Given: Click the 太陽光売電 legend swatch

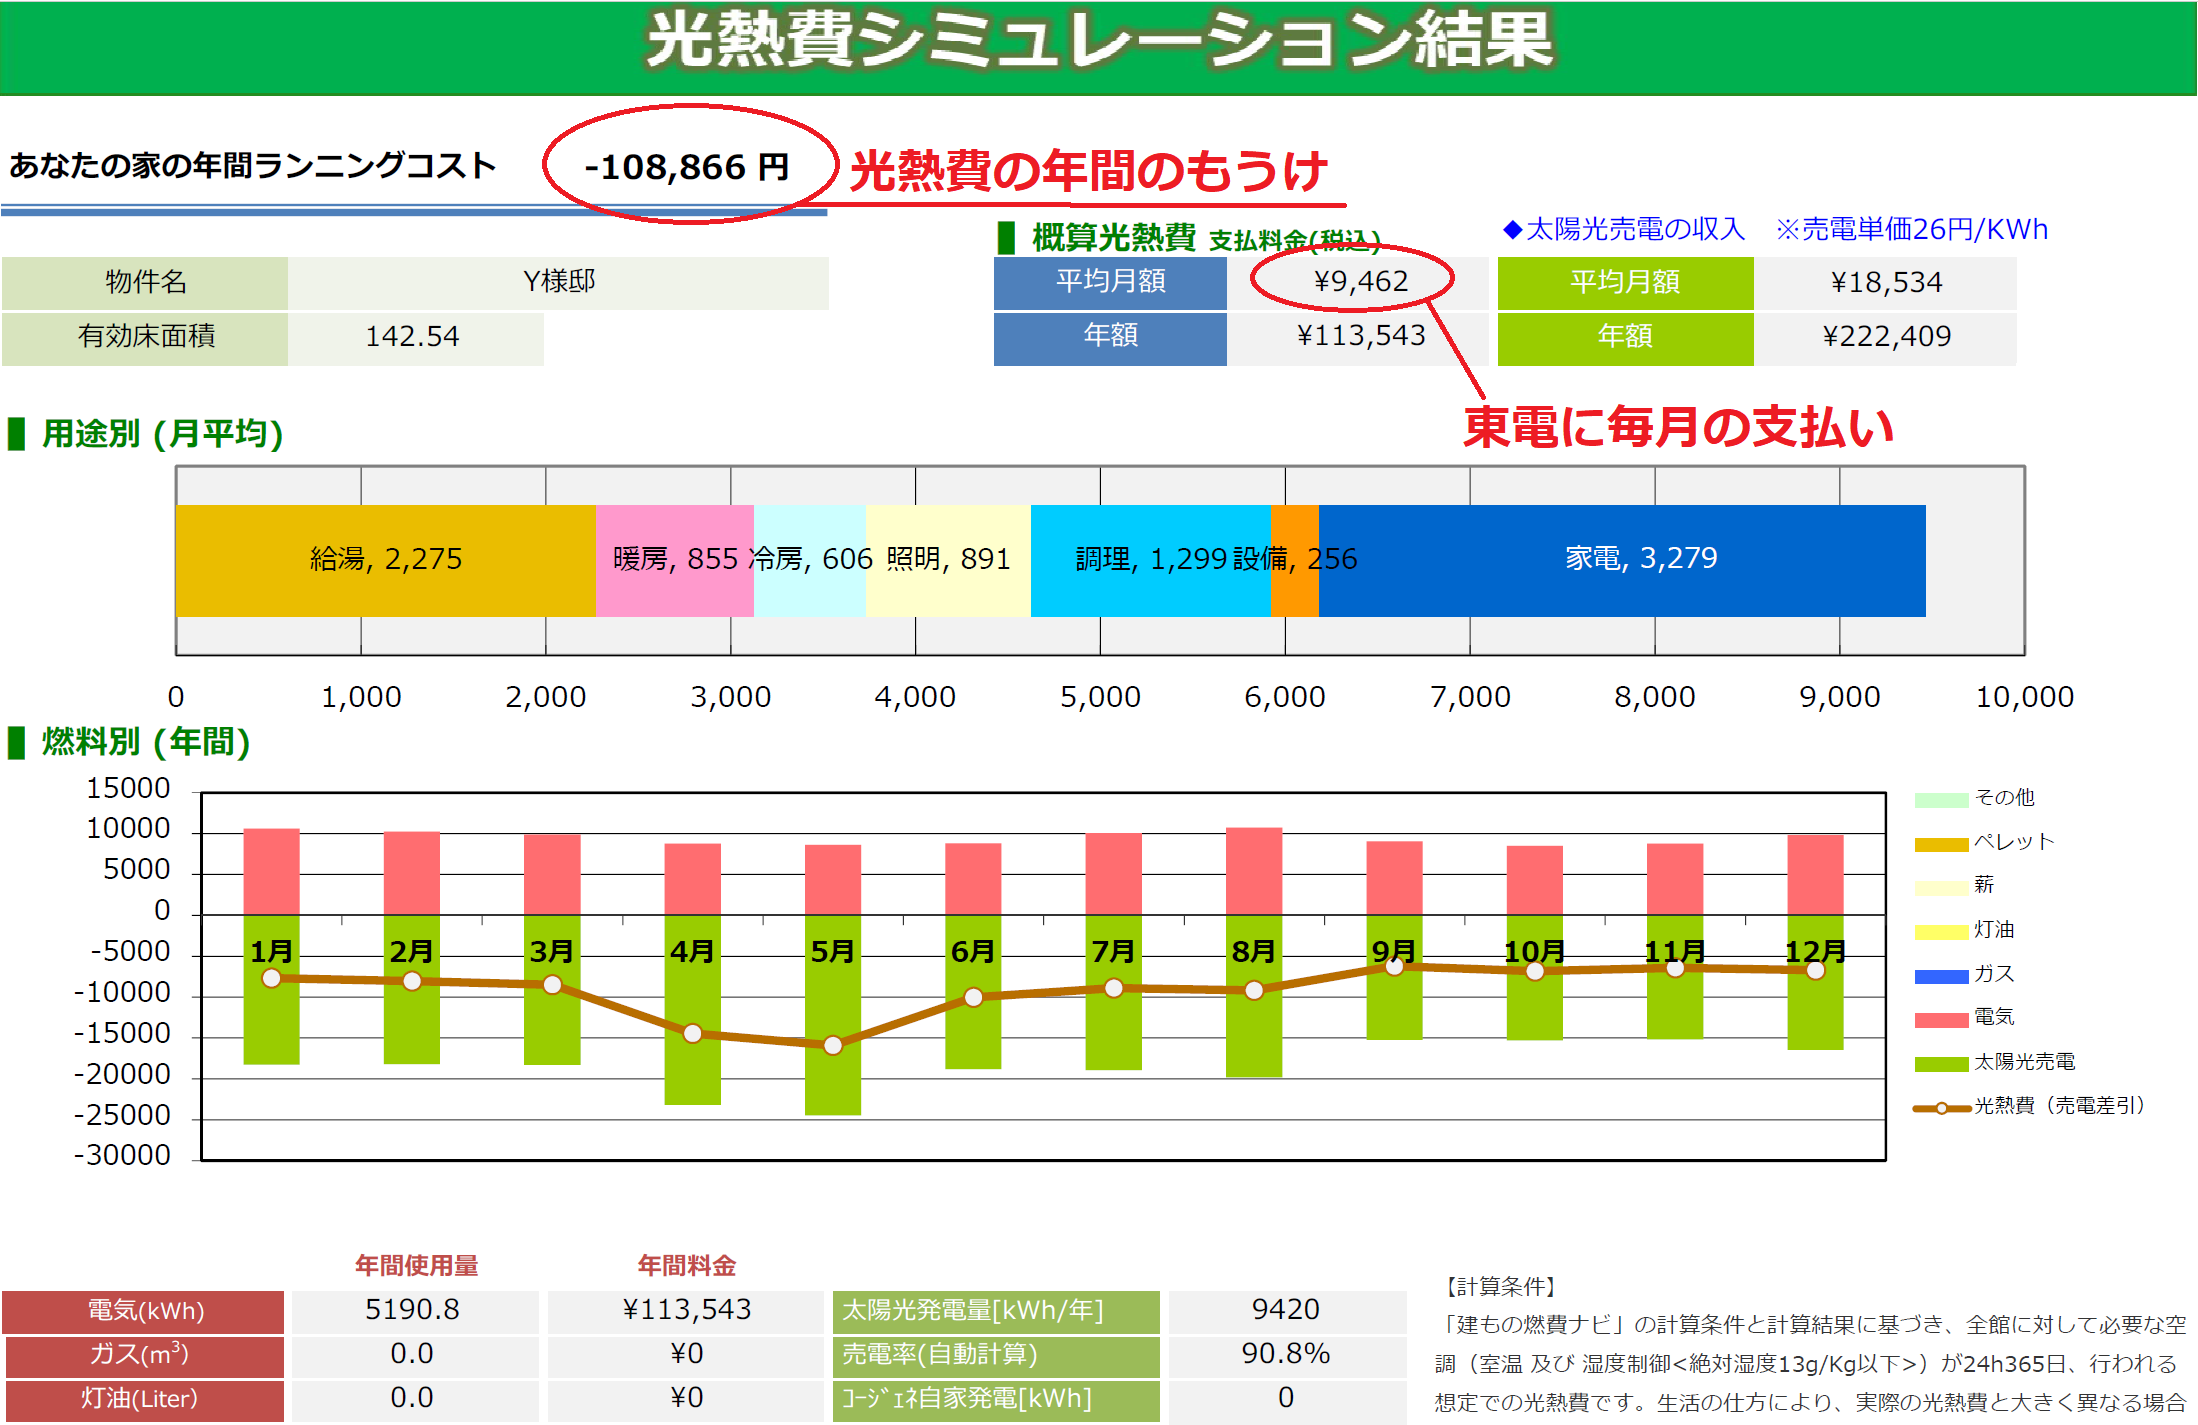Looking at the screenshot, I should pyautogui.click(x=1941, y=1064).
